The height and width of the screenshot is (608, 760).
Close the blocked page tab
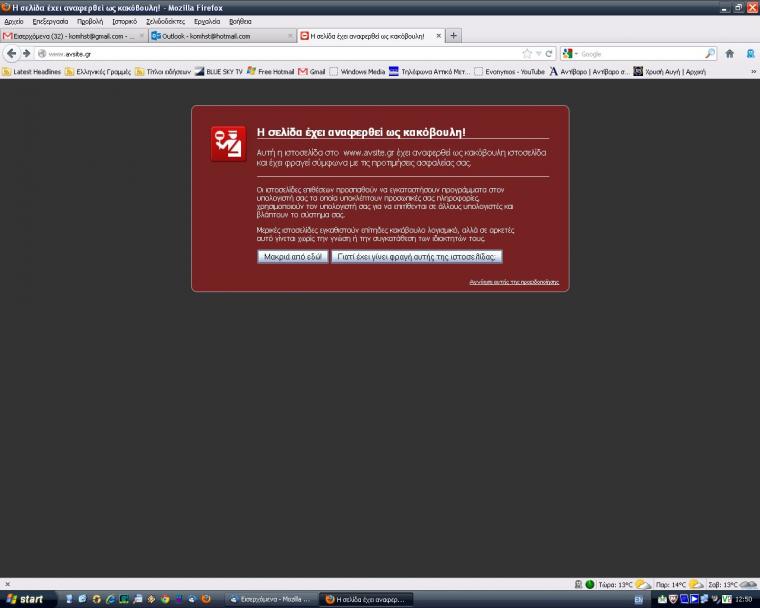tap(439, 36)
